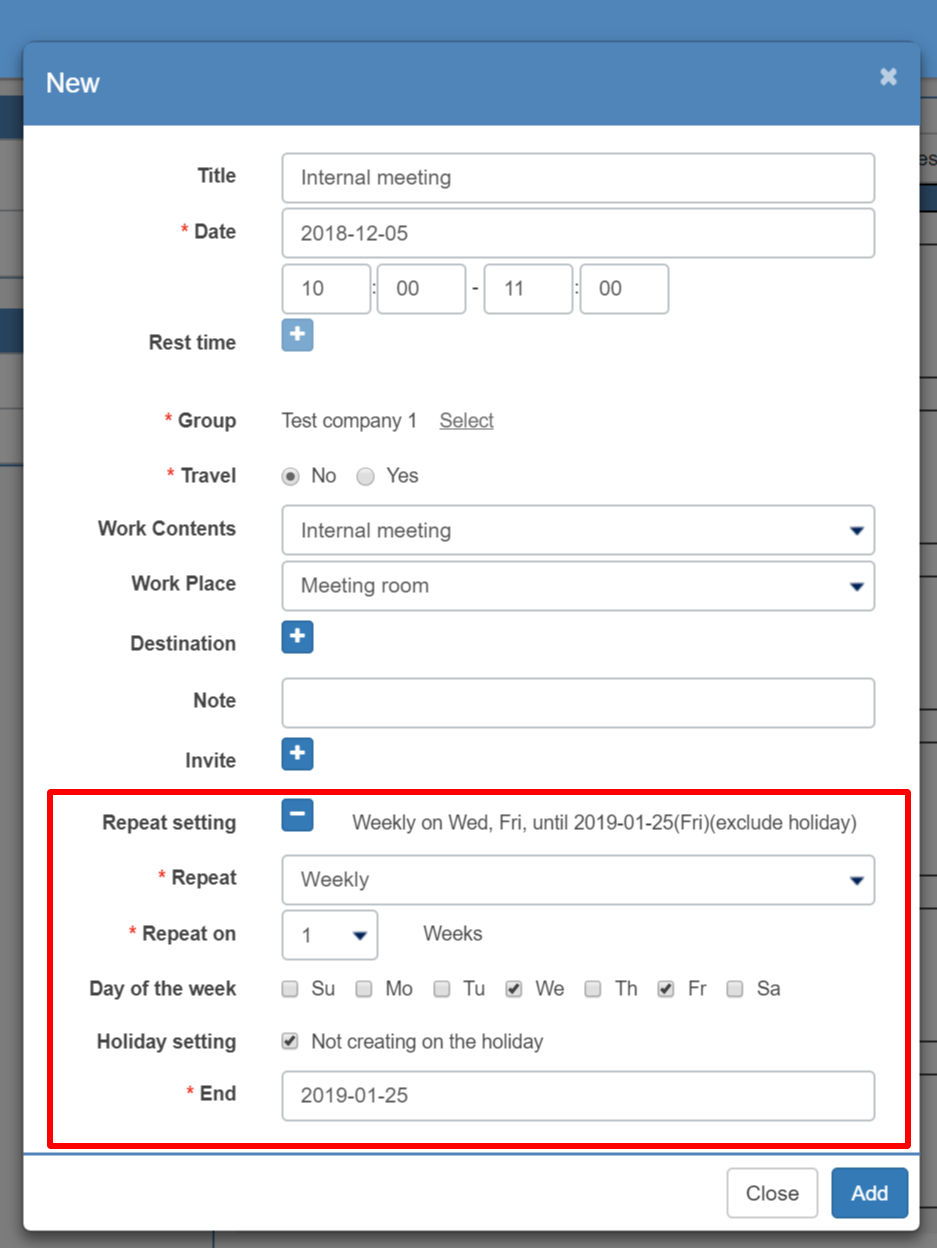
Task: Check the "Mo" day checkbox
Action: (x=363, y=989)
